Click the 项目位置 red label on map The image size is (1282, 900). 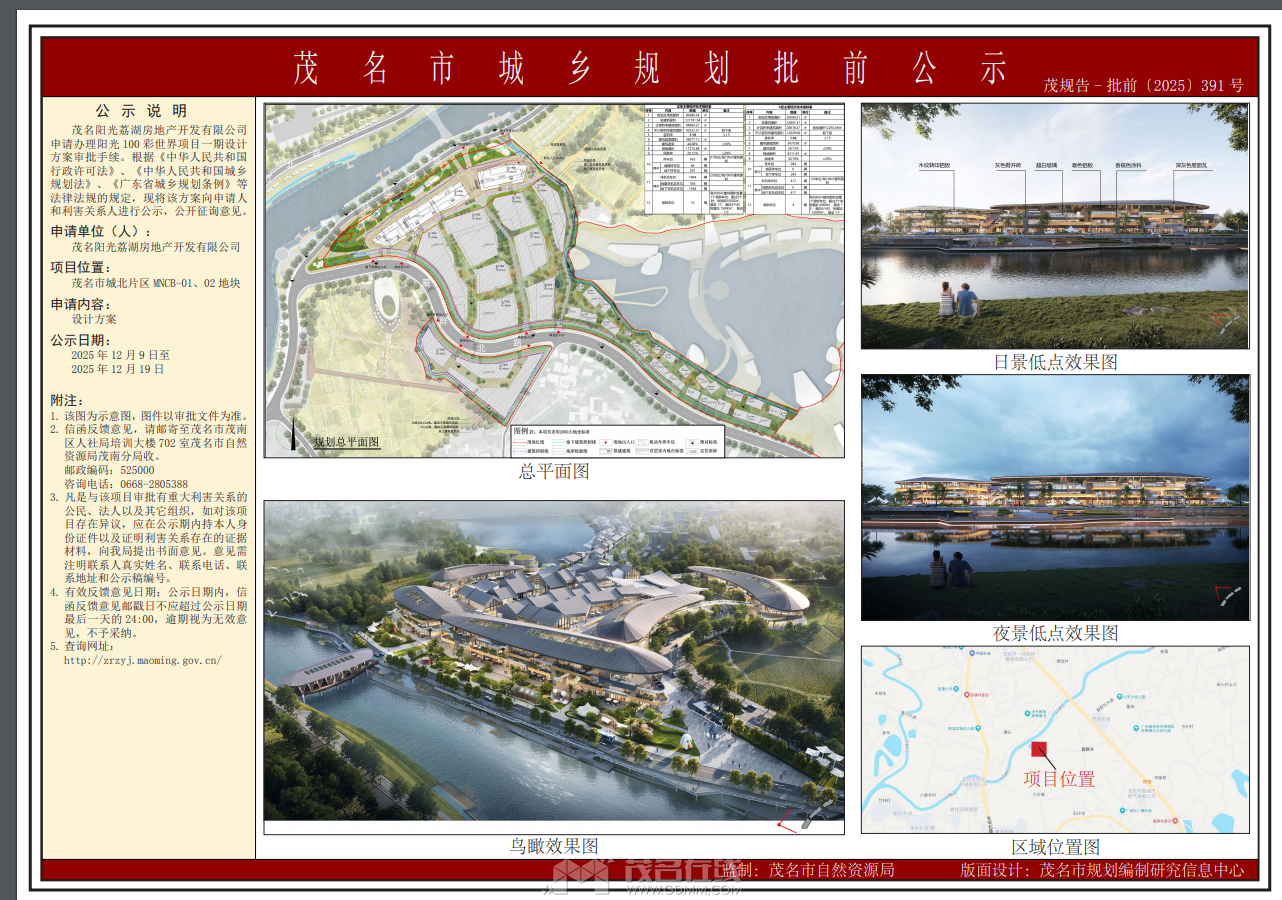[1059, 778]
